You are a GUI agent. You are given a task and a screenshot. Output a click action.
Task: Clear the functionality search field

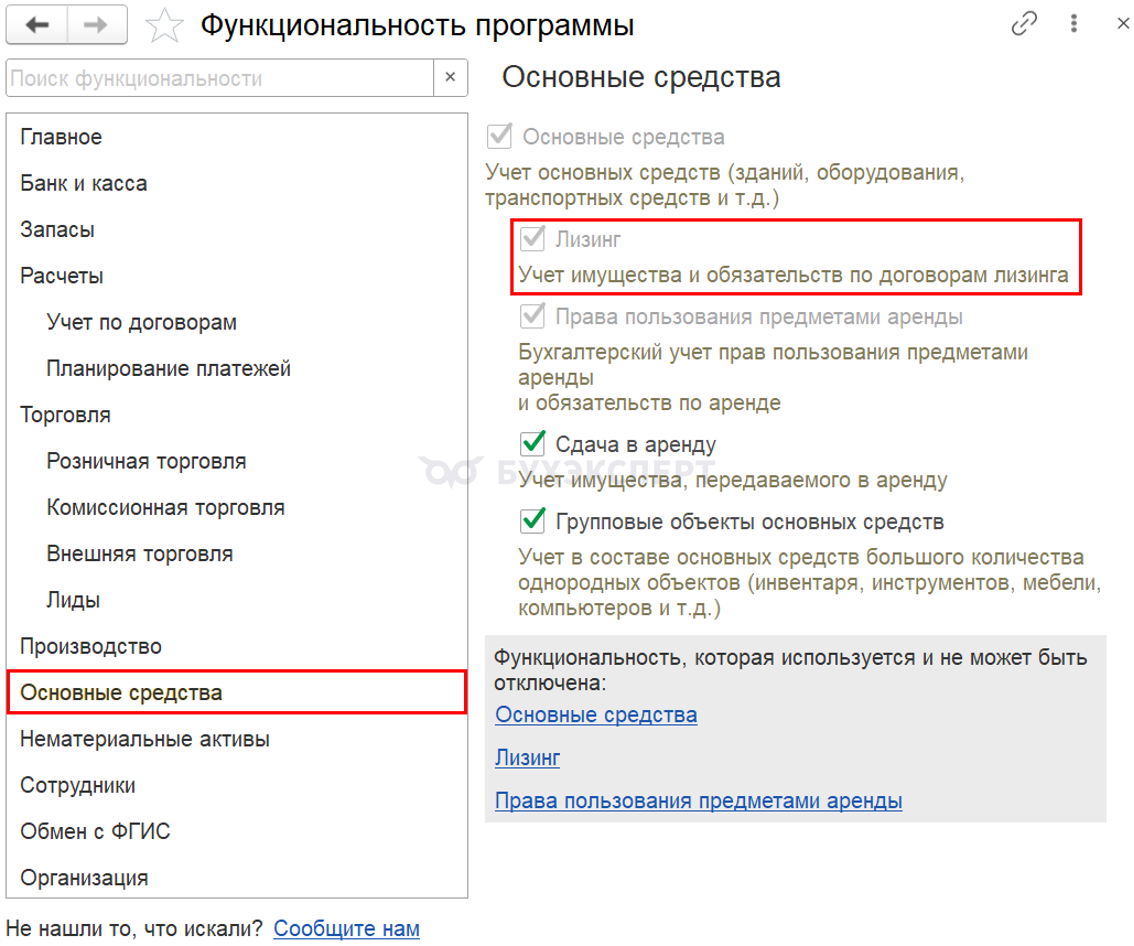[451, 77]
